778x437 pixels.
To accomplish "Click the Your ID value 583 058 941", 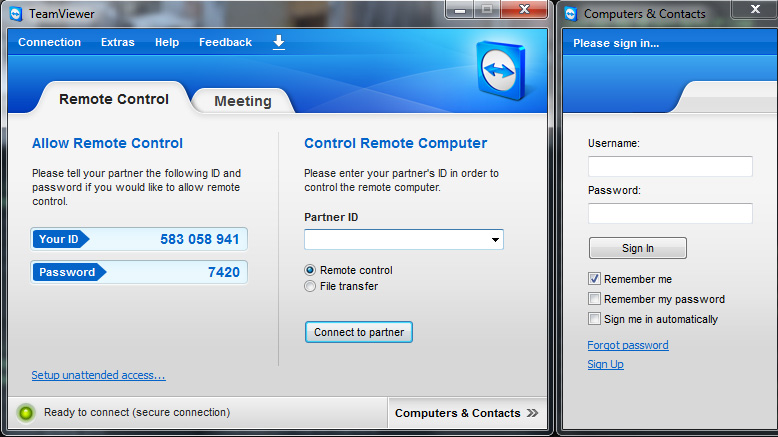I will pyautogui.click(x=199, y=240).
